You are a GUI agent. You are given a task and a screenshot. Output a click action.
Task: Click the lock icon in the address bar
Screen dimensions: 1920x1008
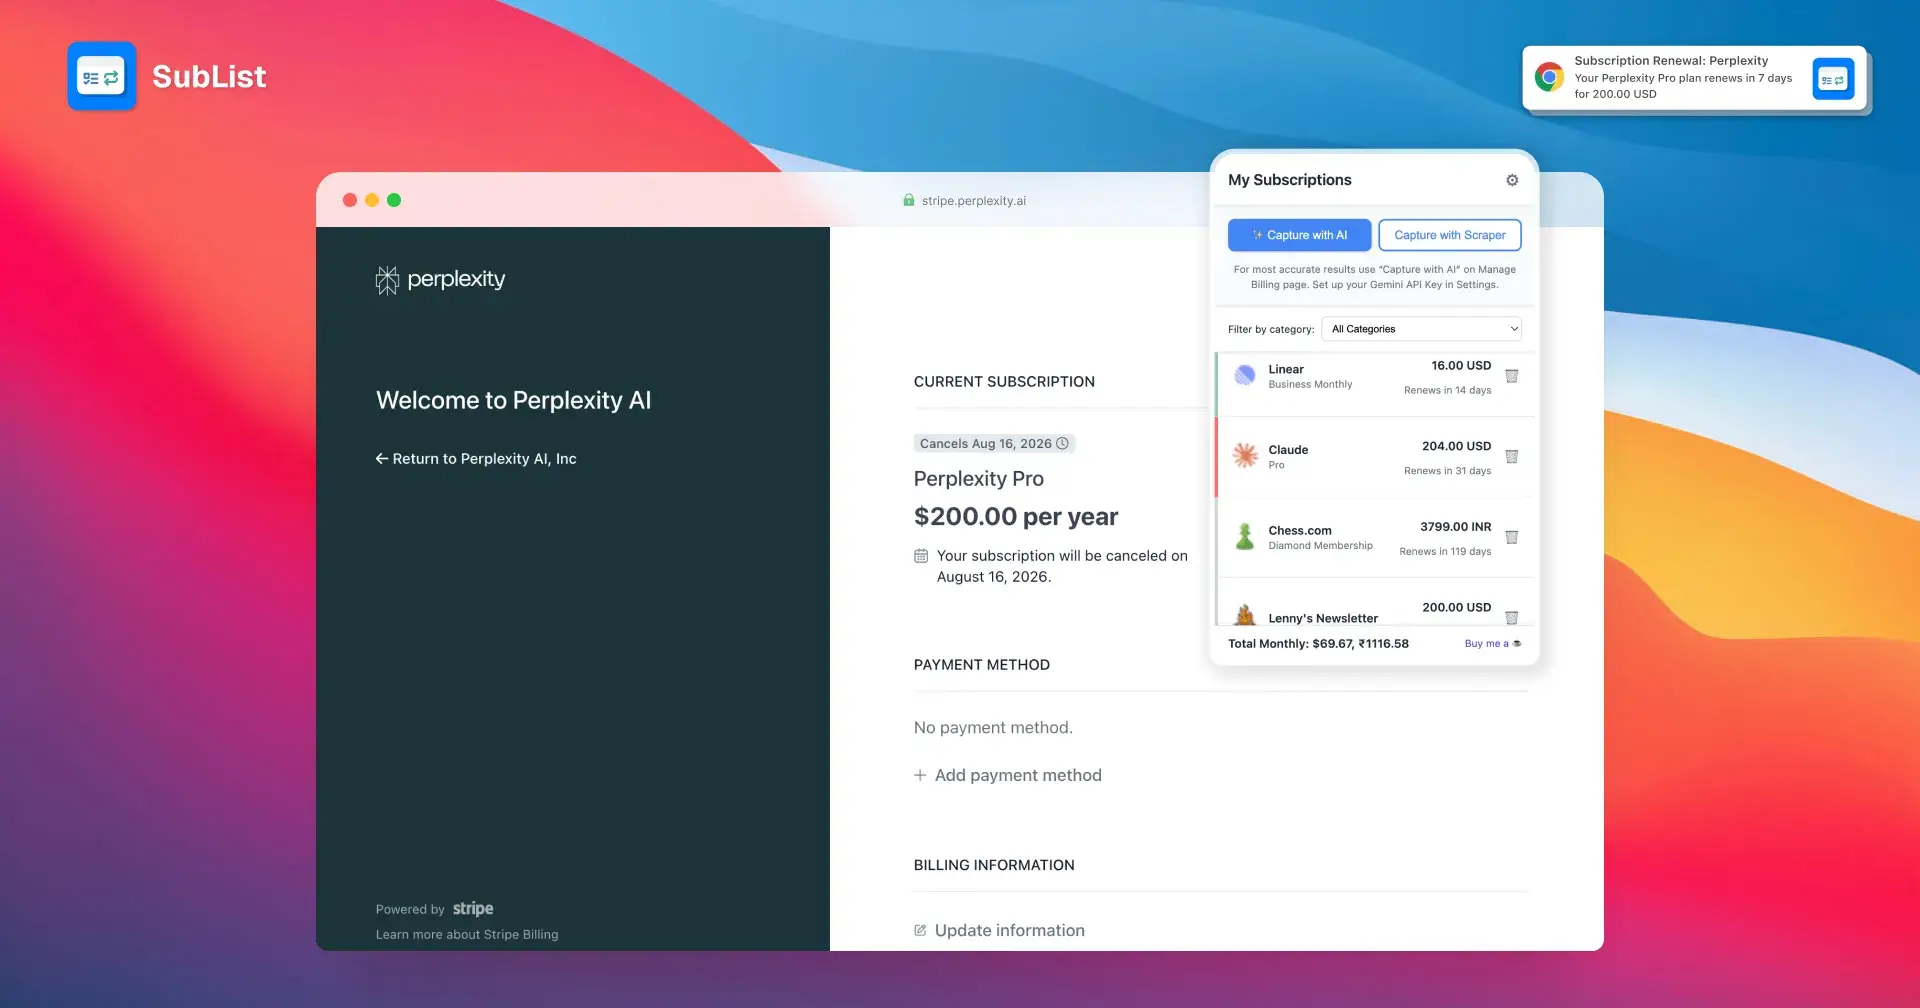pyautogui.click(x=909, y=200)
